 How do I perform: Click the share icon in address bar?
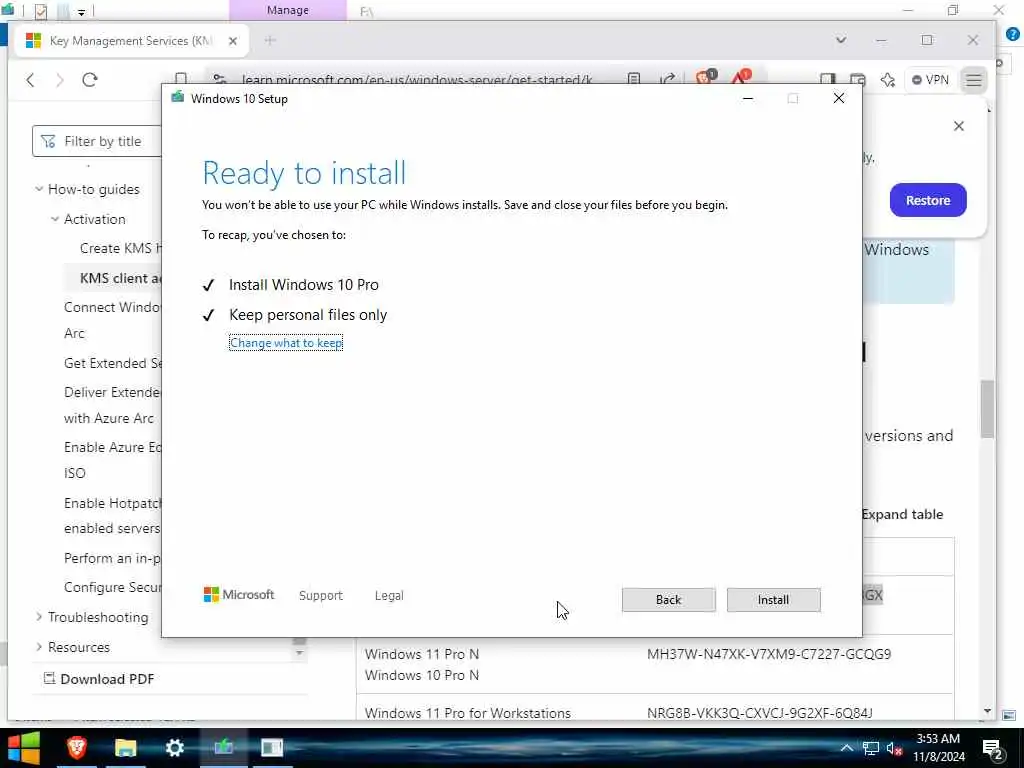(667, 79)
